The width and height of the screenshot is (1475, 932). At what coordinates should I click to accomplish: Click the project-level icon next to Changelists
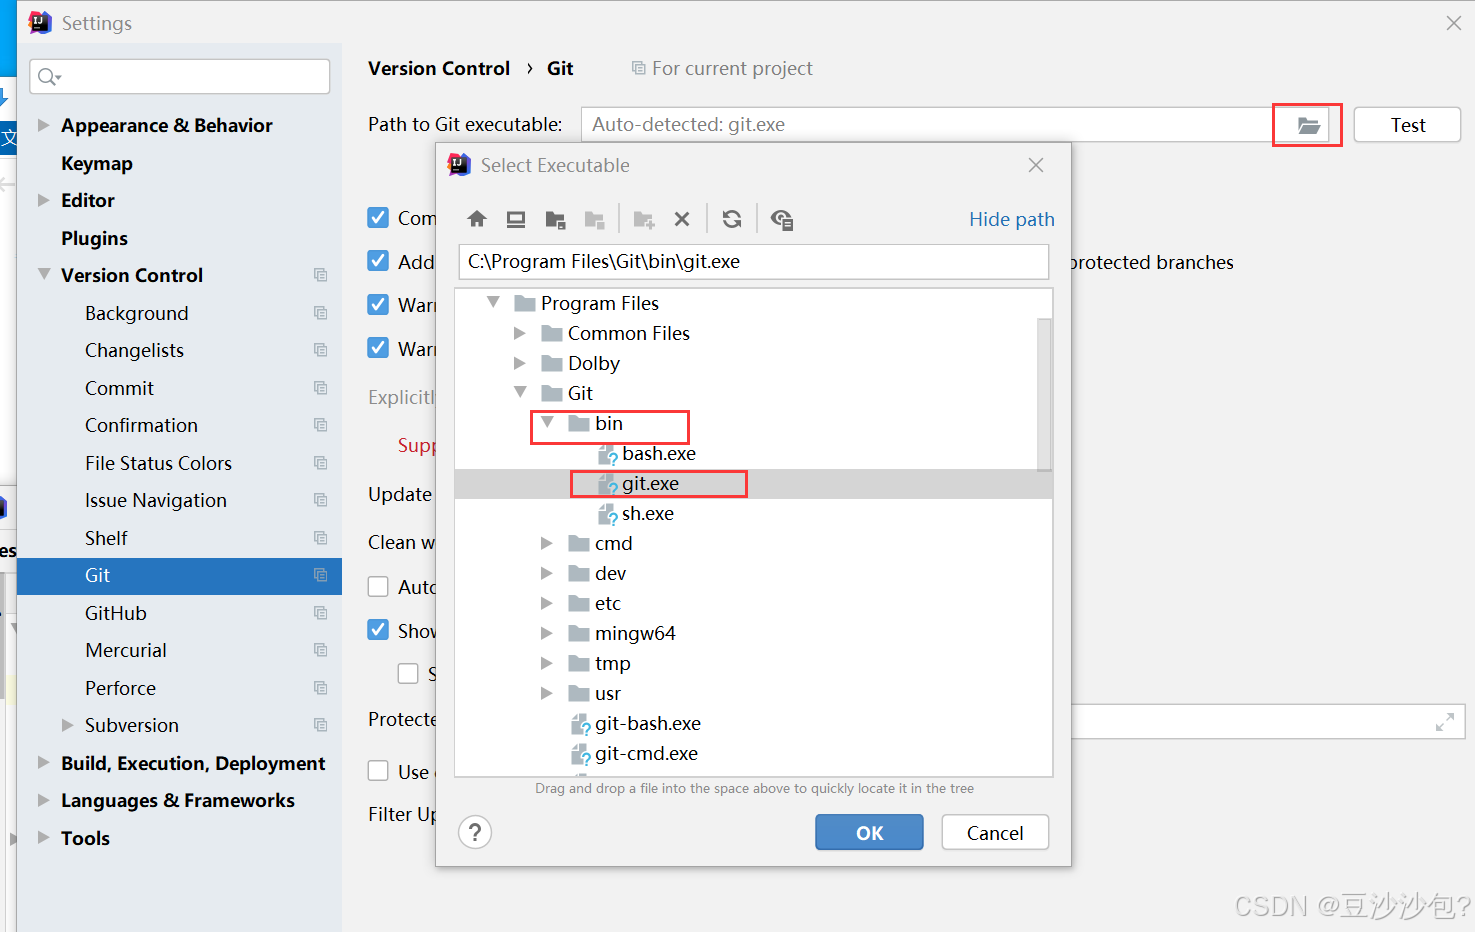pyautogui.click(x=320, y=350)
